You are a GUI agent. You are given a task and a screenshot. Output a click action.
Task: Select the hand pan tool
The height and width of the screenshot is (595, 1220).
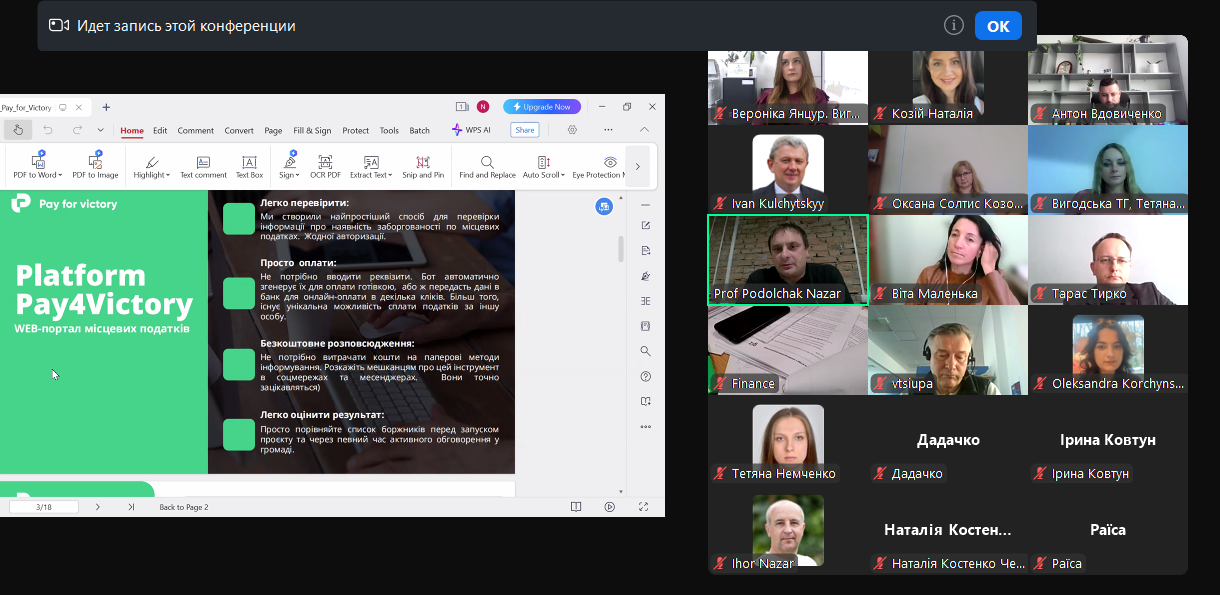pos(18,130)
